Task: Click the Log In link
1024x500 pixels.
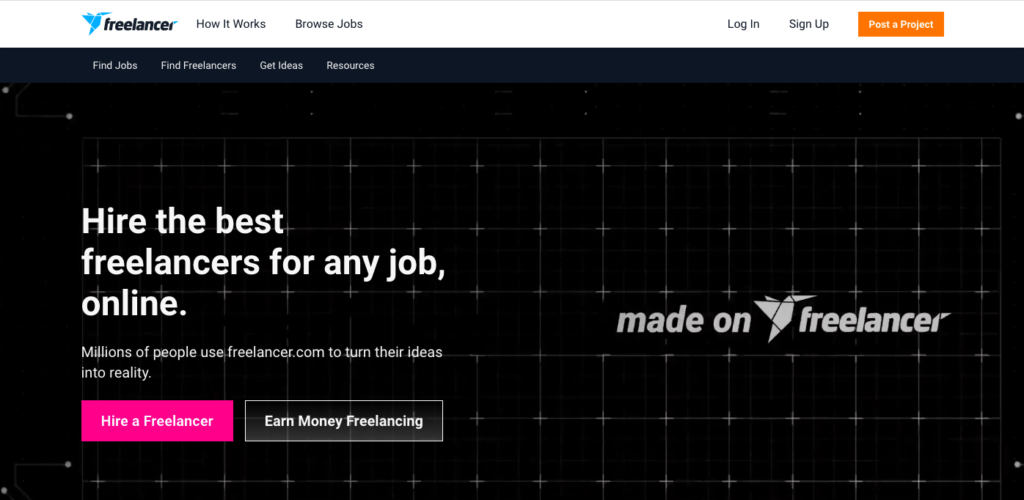Action: tap(743, 24)
